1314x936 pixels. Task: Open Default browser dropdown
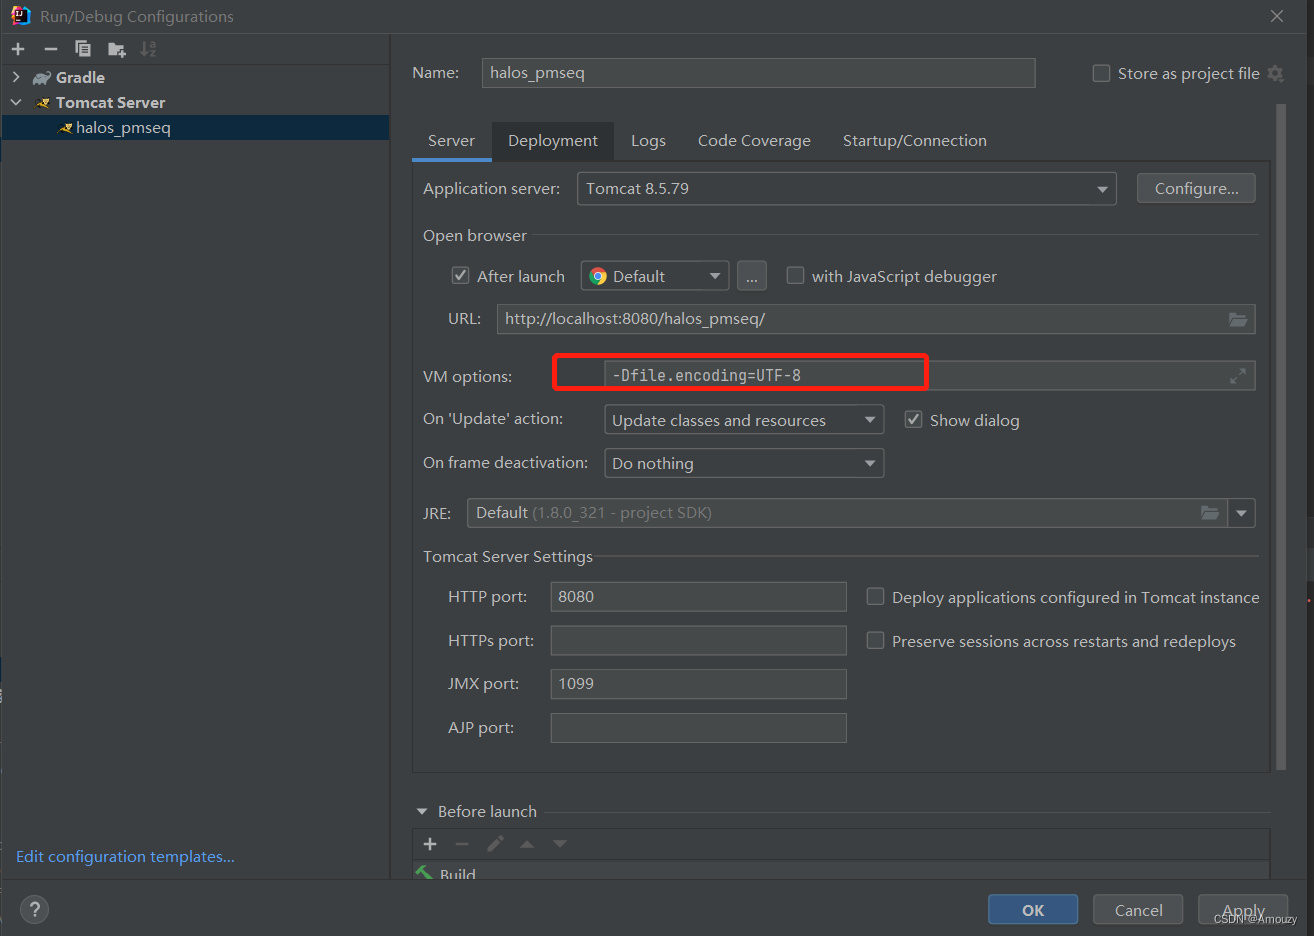[655, 276]
